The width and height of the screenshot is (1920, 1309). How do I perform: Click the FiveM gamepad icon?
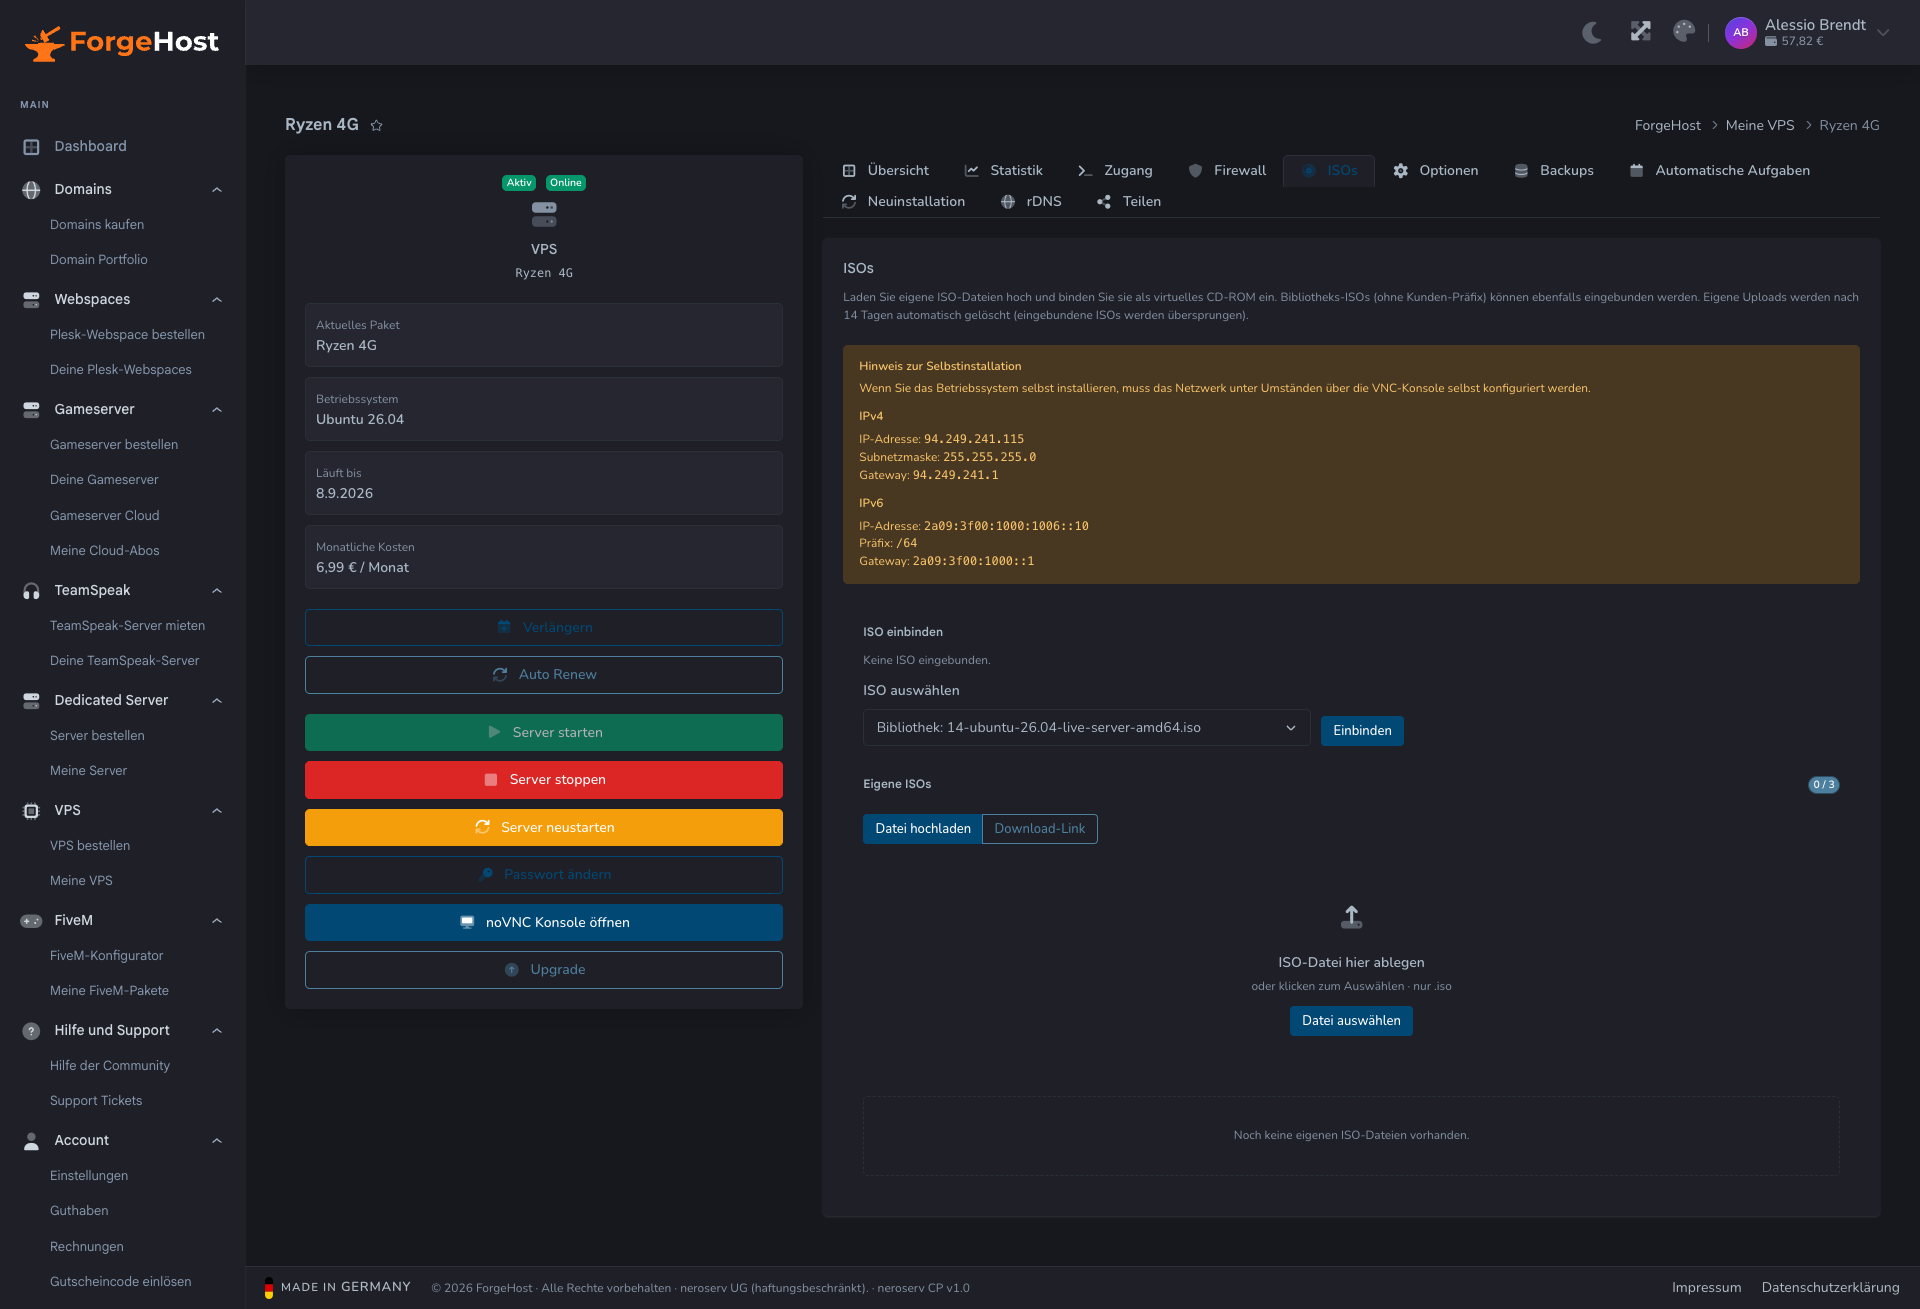[x=31, y=920]
